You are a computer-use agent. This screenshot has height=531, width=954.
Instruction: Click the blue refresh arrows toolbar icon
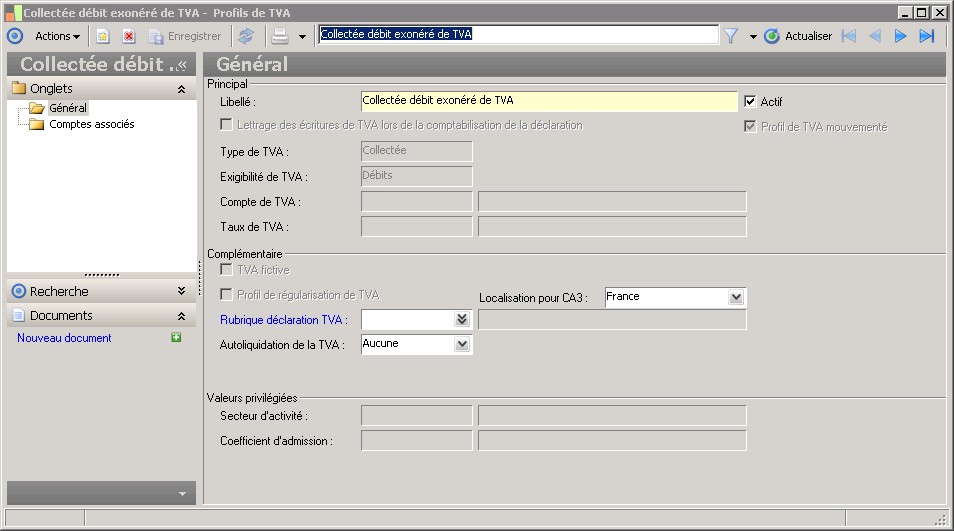tap(246, 36)
